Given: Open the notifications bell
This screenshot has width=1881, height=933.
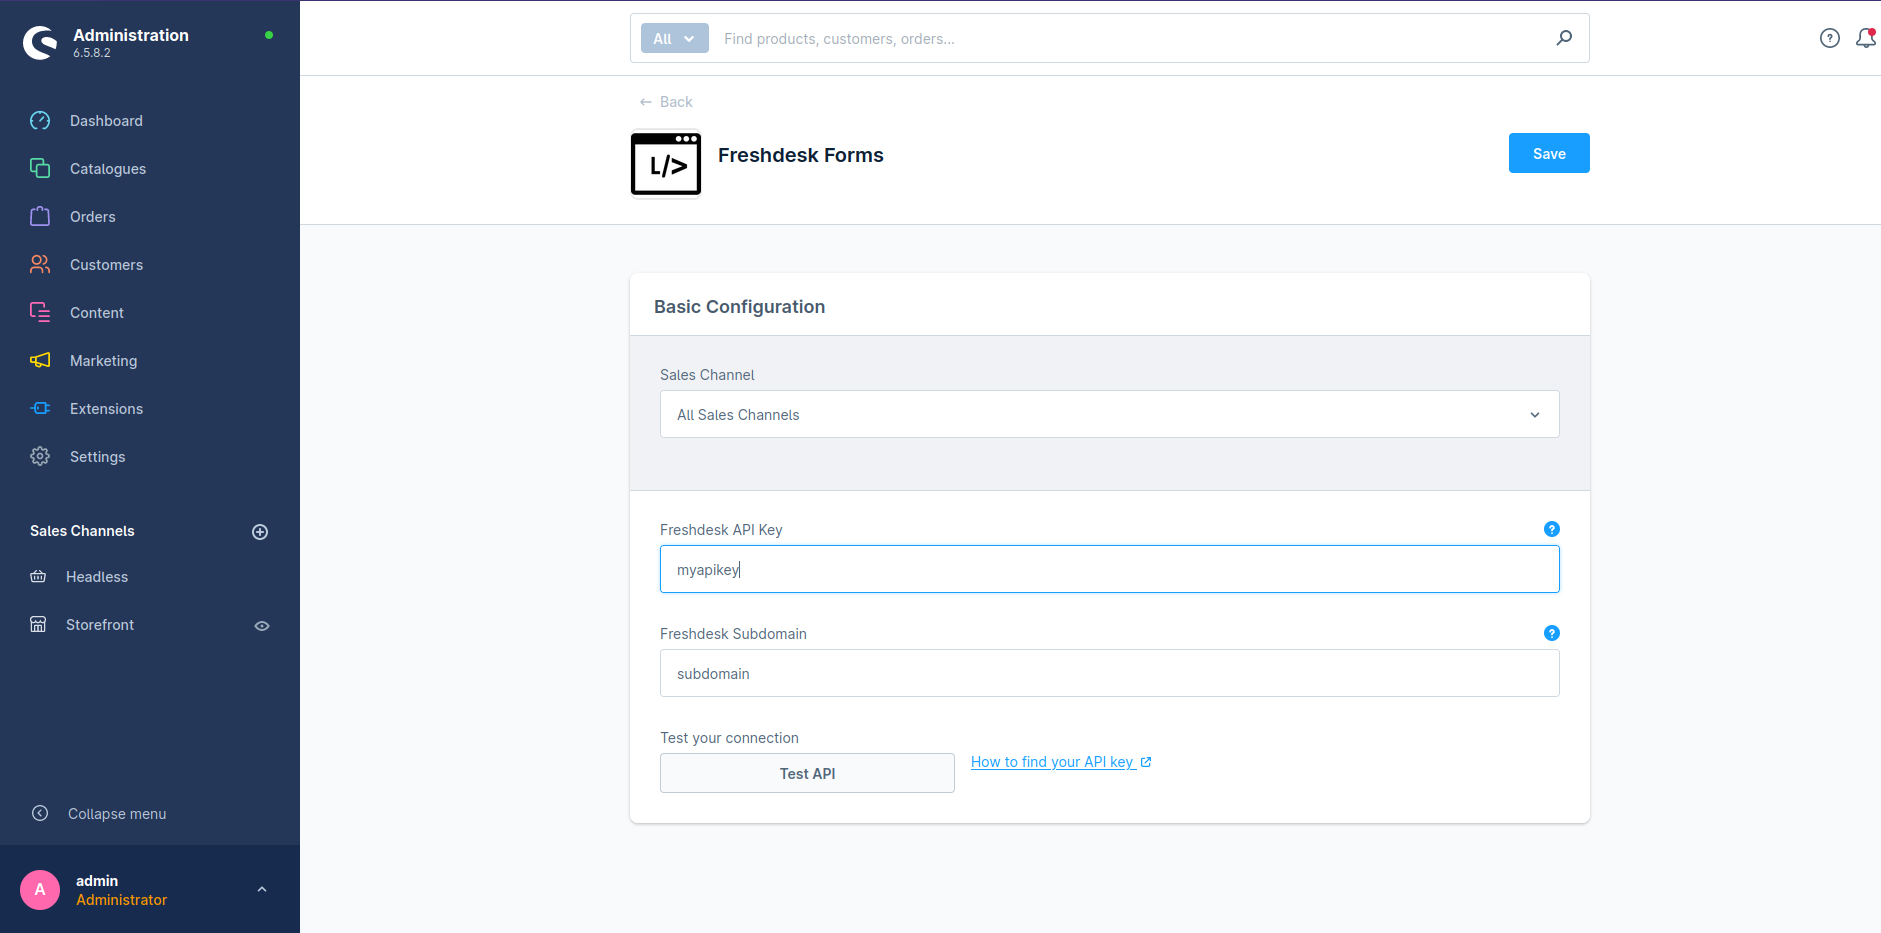Looking at the screenshot, I should pos(1866,38).
